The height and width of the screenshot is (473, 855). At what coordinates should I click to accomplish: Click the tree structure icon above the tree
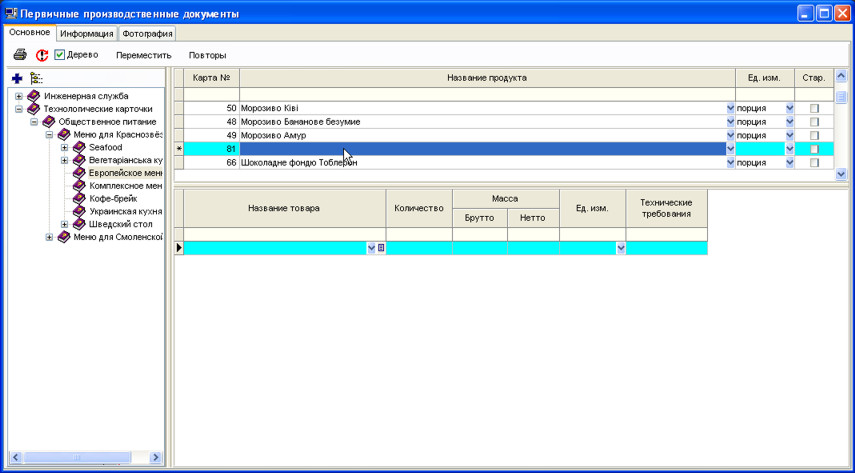coord(36,78)
